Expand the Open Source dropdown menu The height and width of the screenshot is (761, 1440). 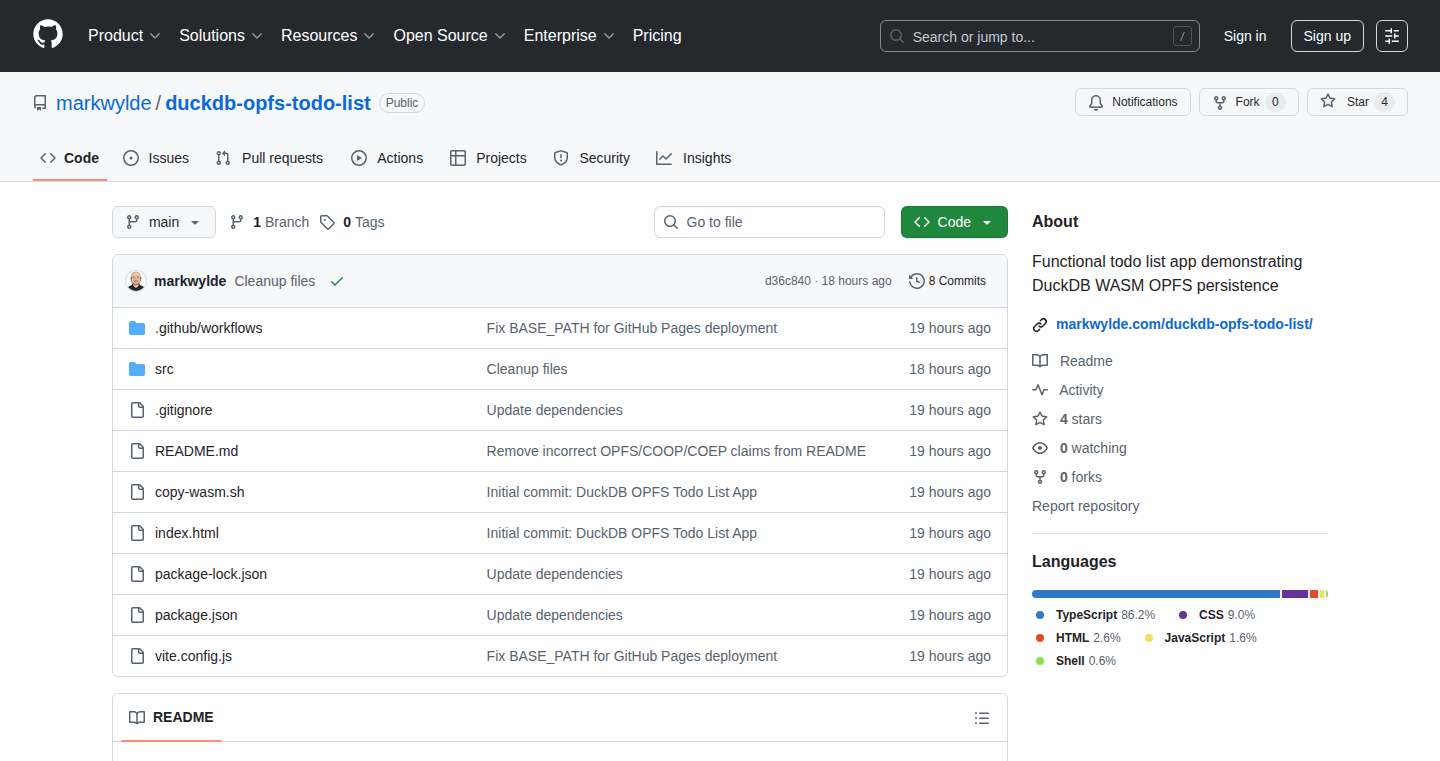tap(449, 36)
